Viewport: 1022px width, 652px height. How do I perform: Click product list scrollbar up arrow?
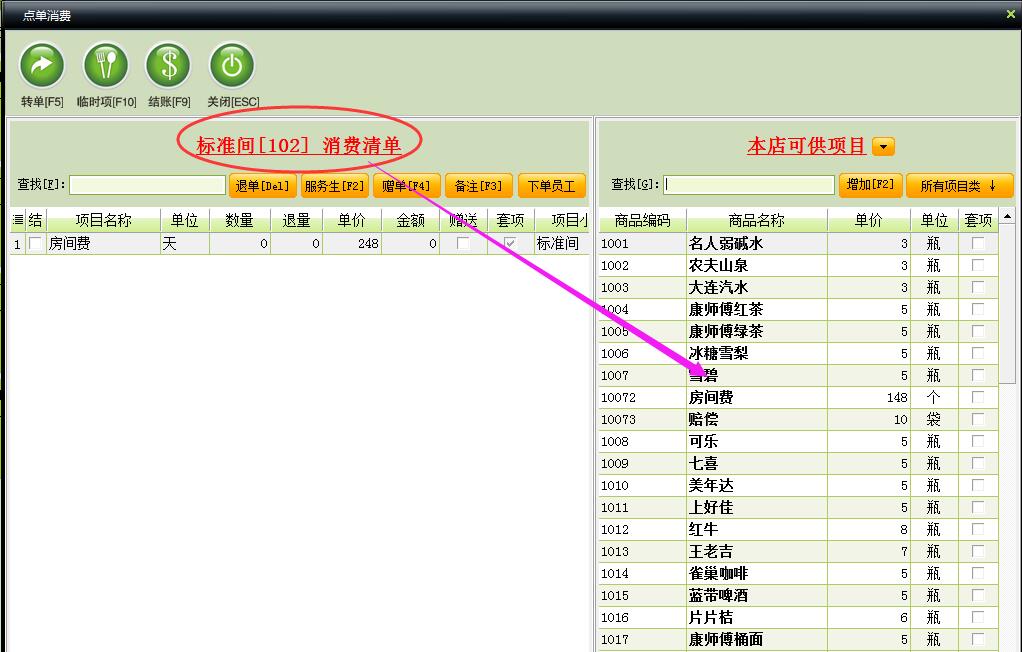[x=1006, y=217]
